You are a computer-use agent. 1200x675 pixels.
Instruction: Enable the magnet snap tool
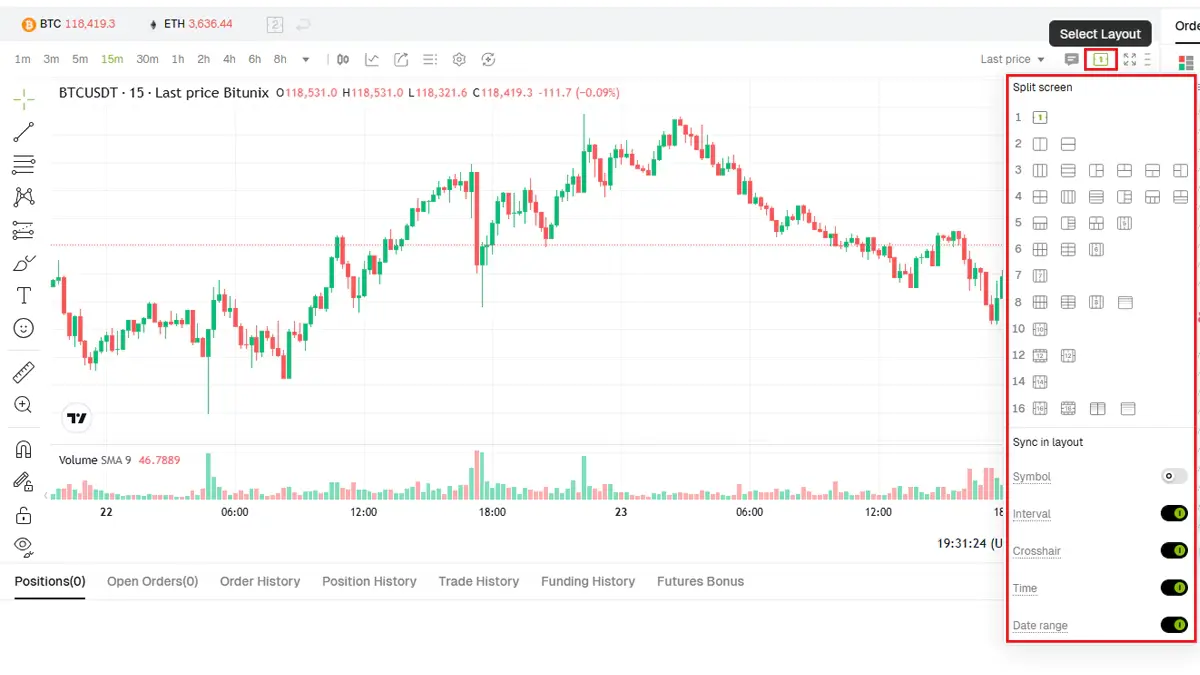tap(23, 449)
